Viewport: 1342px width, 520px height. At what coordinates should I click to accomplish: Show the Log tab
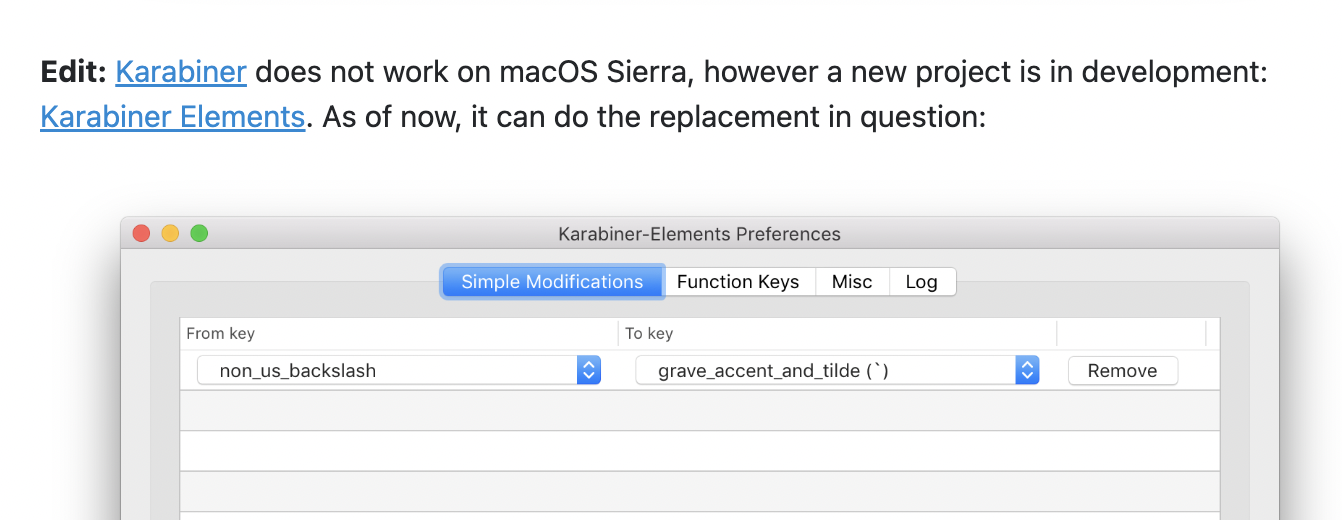(921, 282)
